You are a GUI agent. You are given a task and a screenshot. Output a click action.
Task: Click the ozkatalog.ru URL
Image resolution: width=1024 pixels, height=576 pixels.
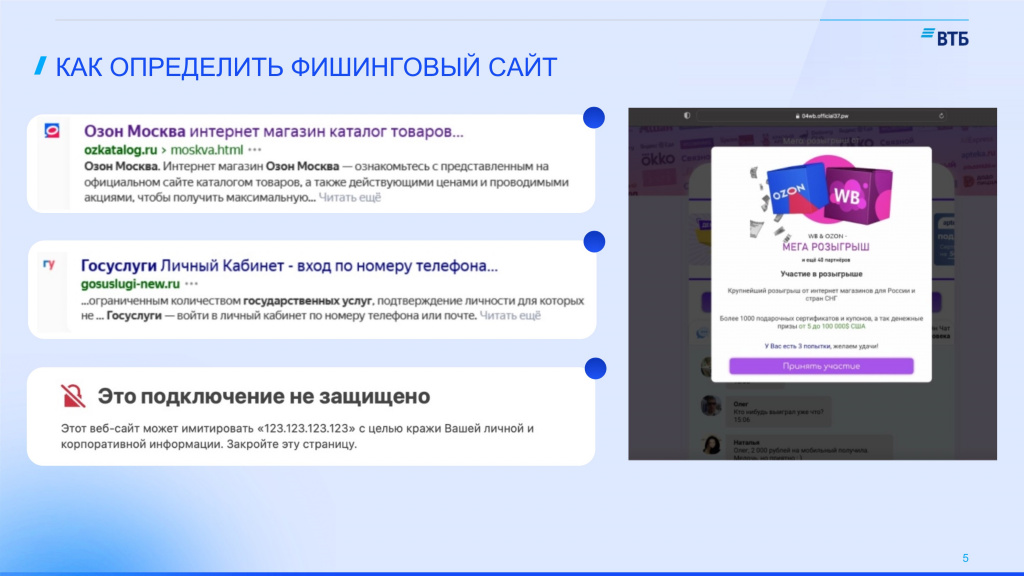[121, 150]
